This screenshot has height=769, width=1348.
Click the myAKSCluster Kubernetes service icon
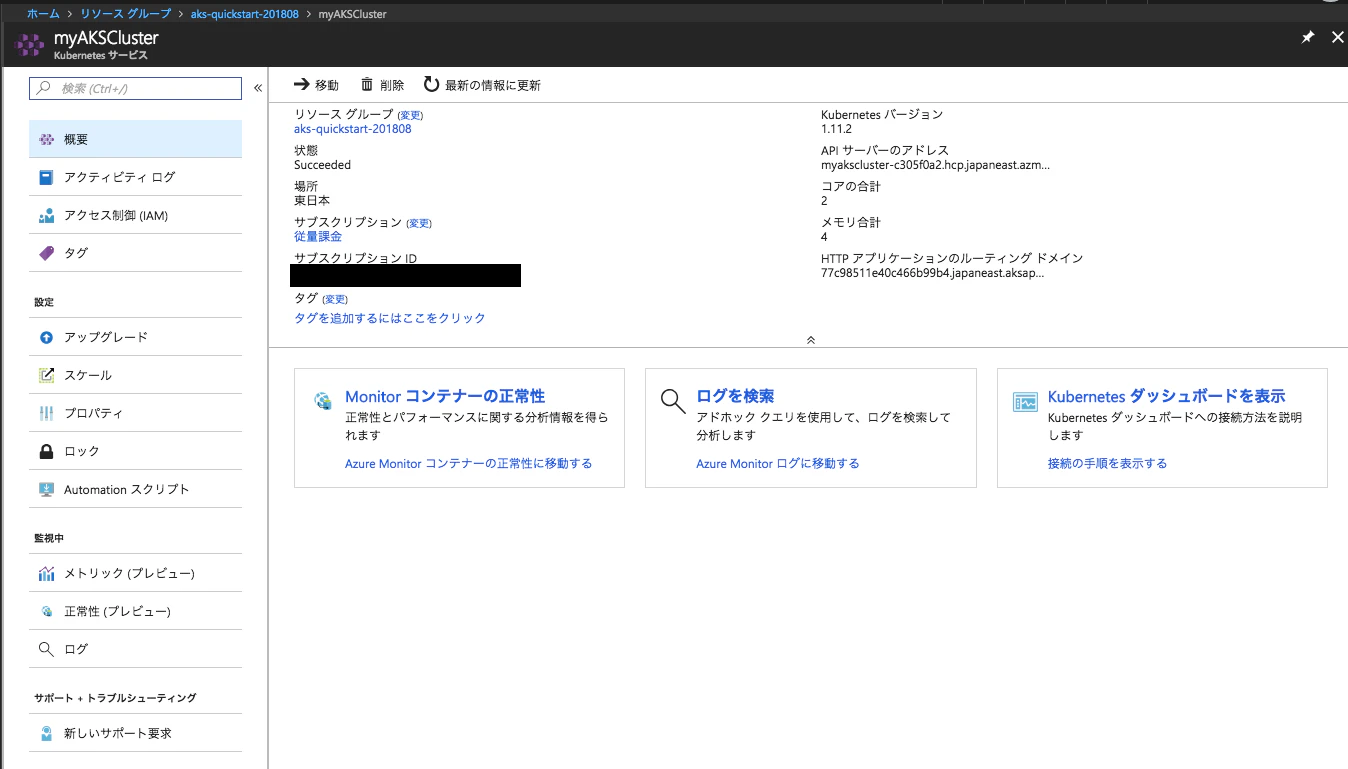click(x=31, y=46)
